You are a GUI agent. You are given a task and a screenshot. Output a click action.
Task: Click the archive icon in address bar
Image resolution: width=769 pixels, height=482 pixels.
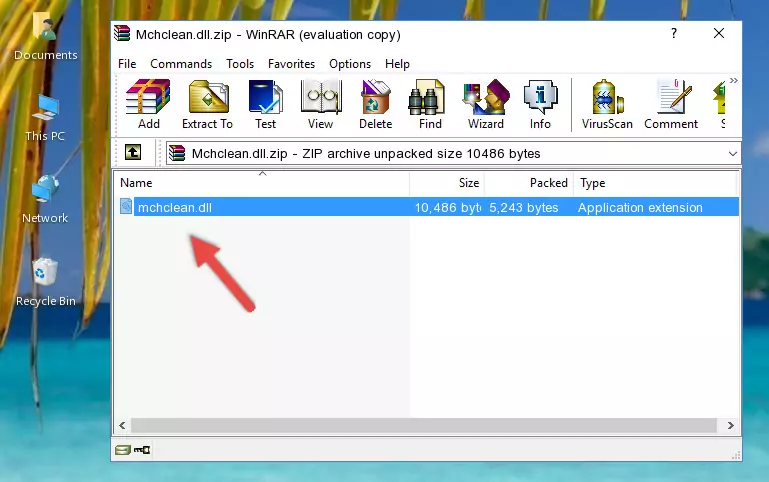177,153
